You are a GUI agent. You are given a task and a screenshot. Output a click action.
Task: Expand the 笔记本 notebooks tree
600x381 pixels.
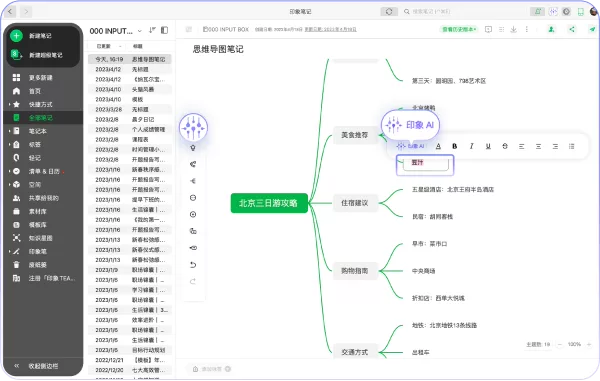point(9,131)
